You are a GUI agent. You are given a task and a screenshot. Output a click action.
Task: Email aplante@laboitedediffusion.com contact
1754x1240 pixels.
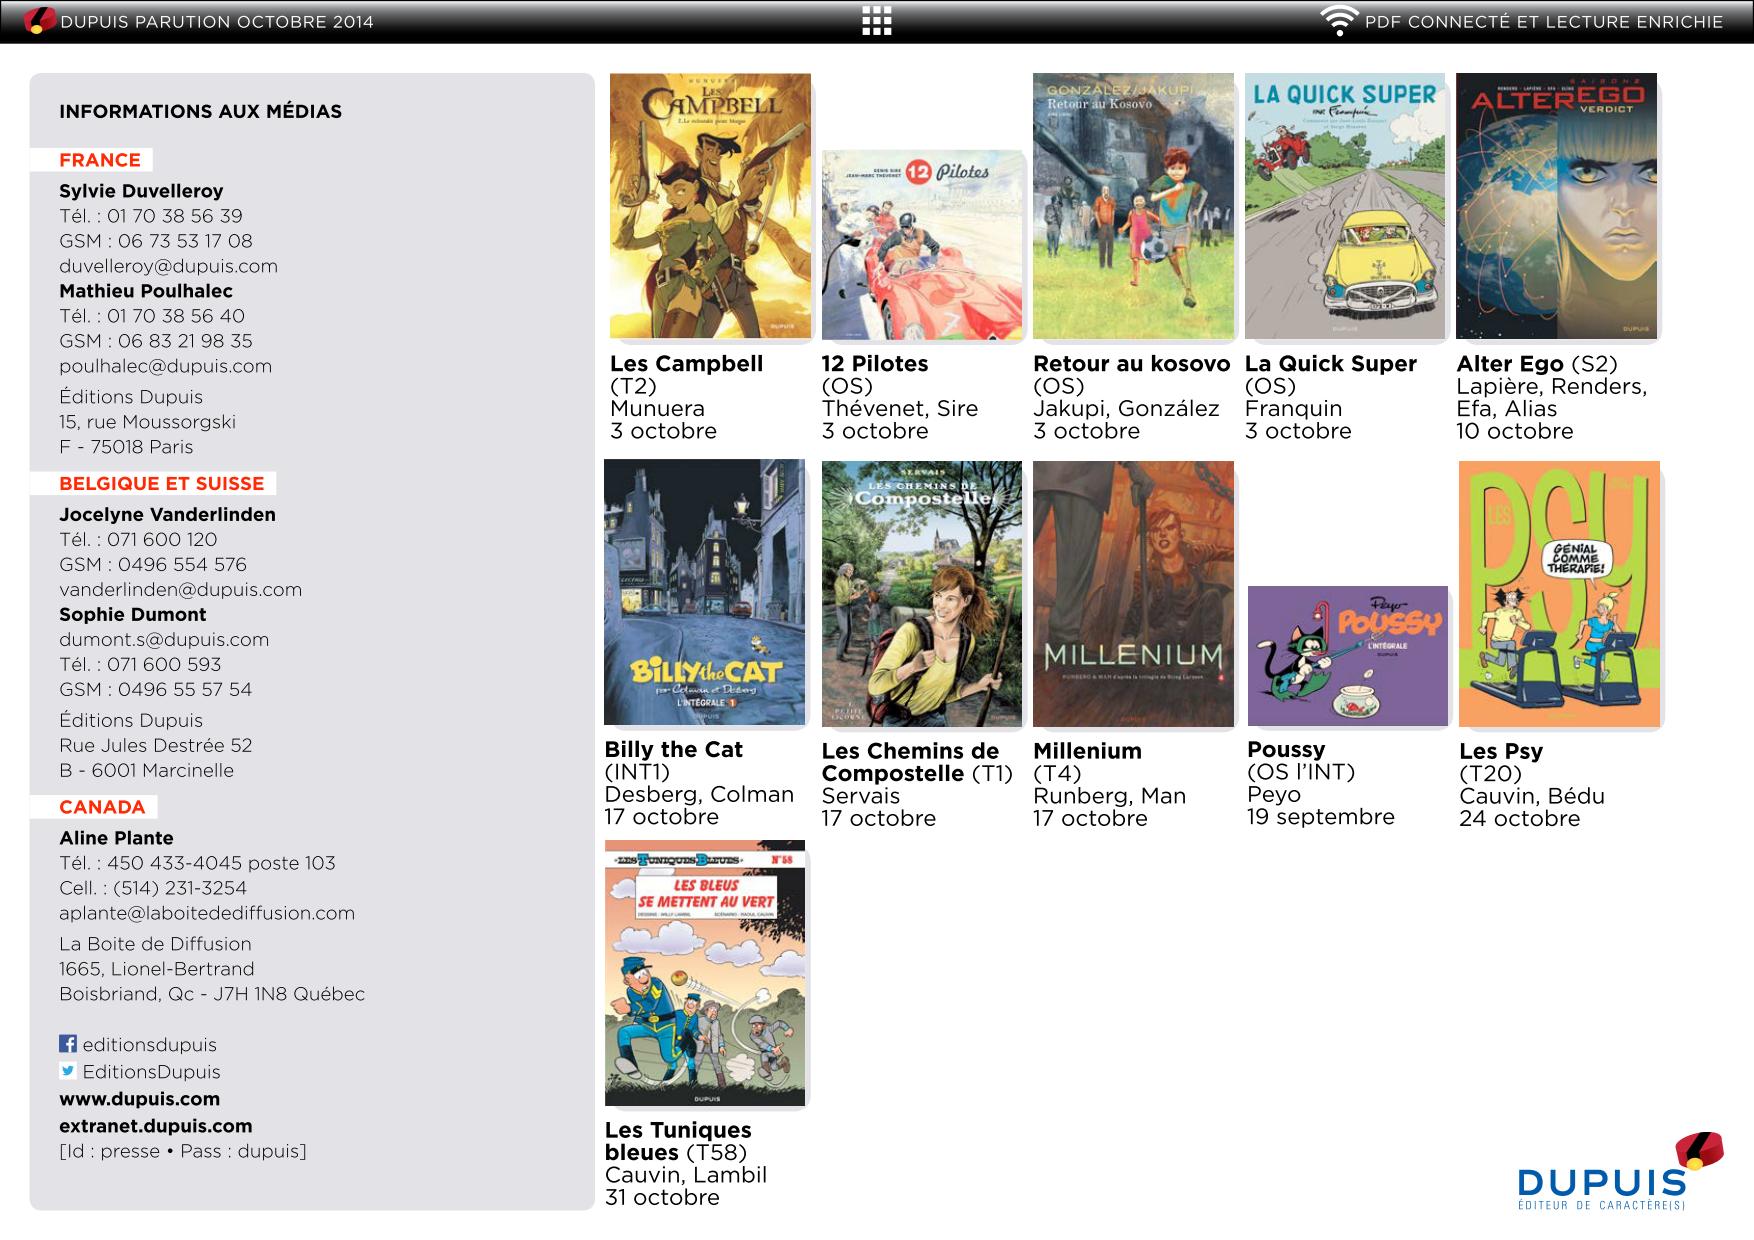tap(207, 913)
